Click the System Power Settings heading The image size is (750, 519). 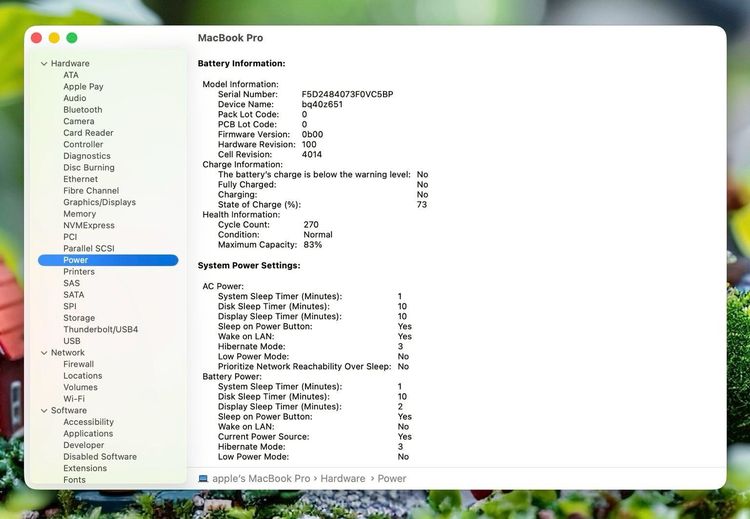(x=249, y=265)
